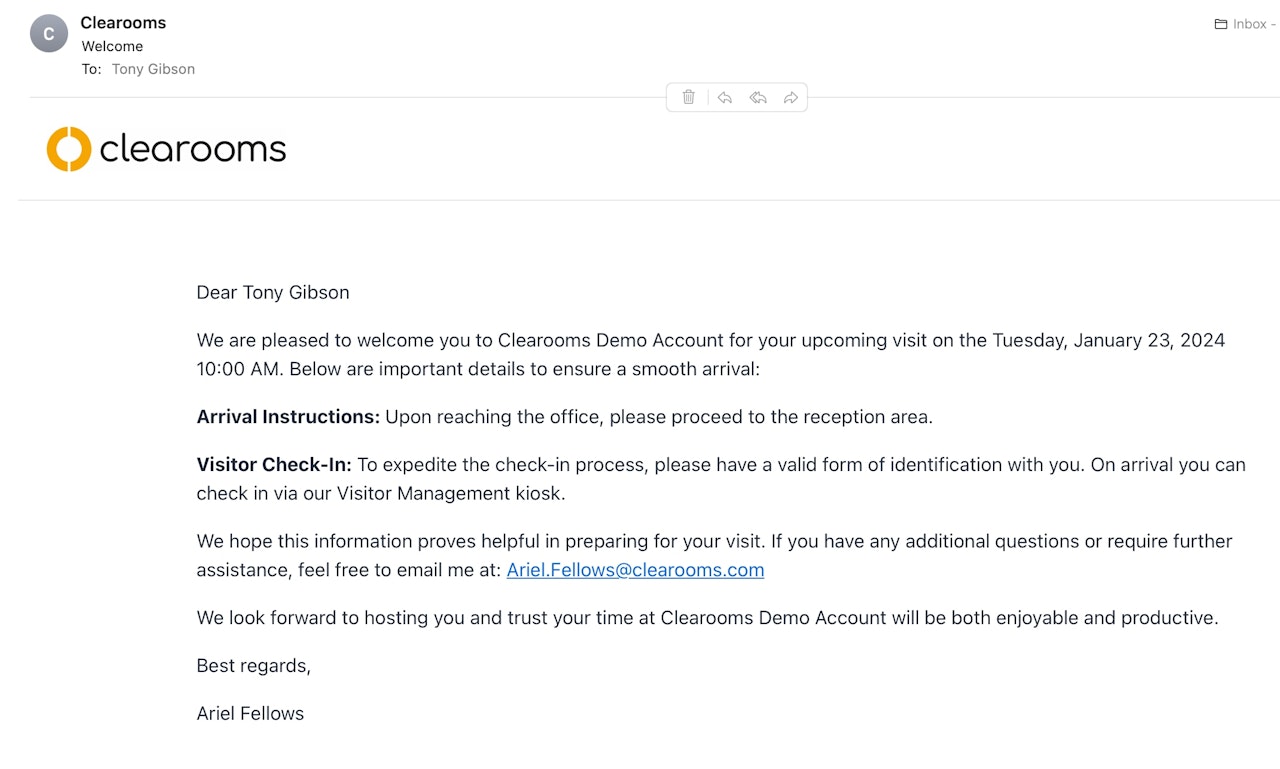Image resolution: width=1280 pixels, height=769 pixels.
Task: Click the Reply arrow icon
Action: click(725, 97)
